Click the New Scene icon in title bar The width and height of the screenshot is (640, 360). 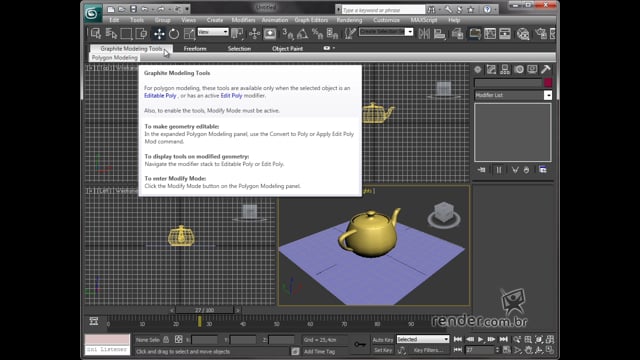point(111,9)
